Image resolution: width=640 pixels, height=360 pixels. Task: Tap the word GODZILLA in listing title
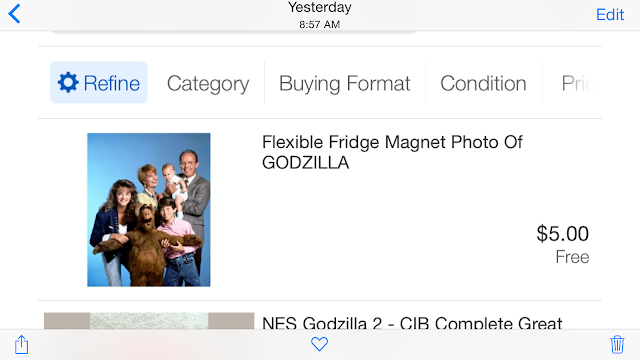(x=306, y=163)
